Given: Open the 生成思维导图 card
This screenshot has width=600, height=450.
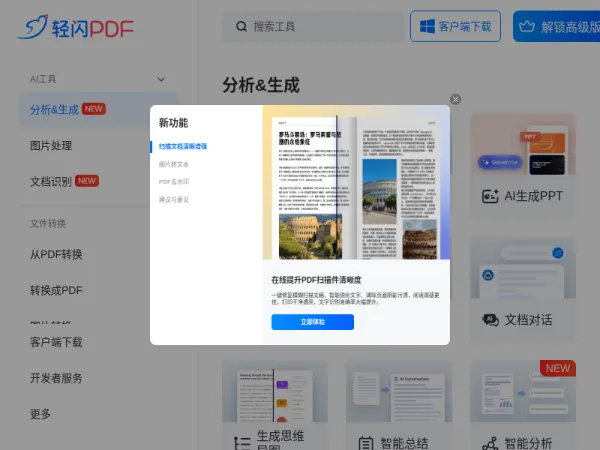Looking at the screenshot, I should coord(275,405).
